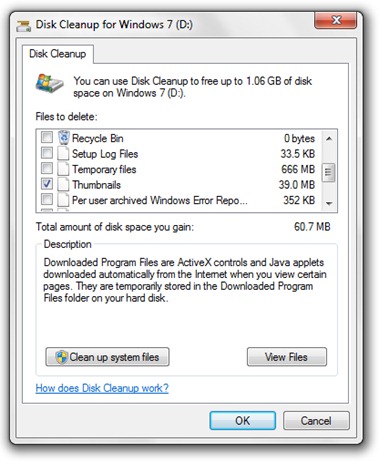The width and height of the screenshot is (379, 462).
Task: Check the Setup Log Files checkbox
Action: click(x=47, y=153)
